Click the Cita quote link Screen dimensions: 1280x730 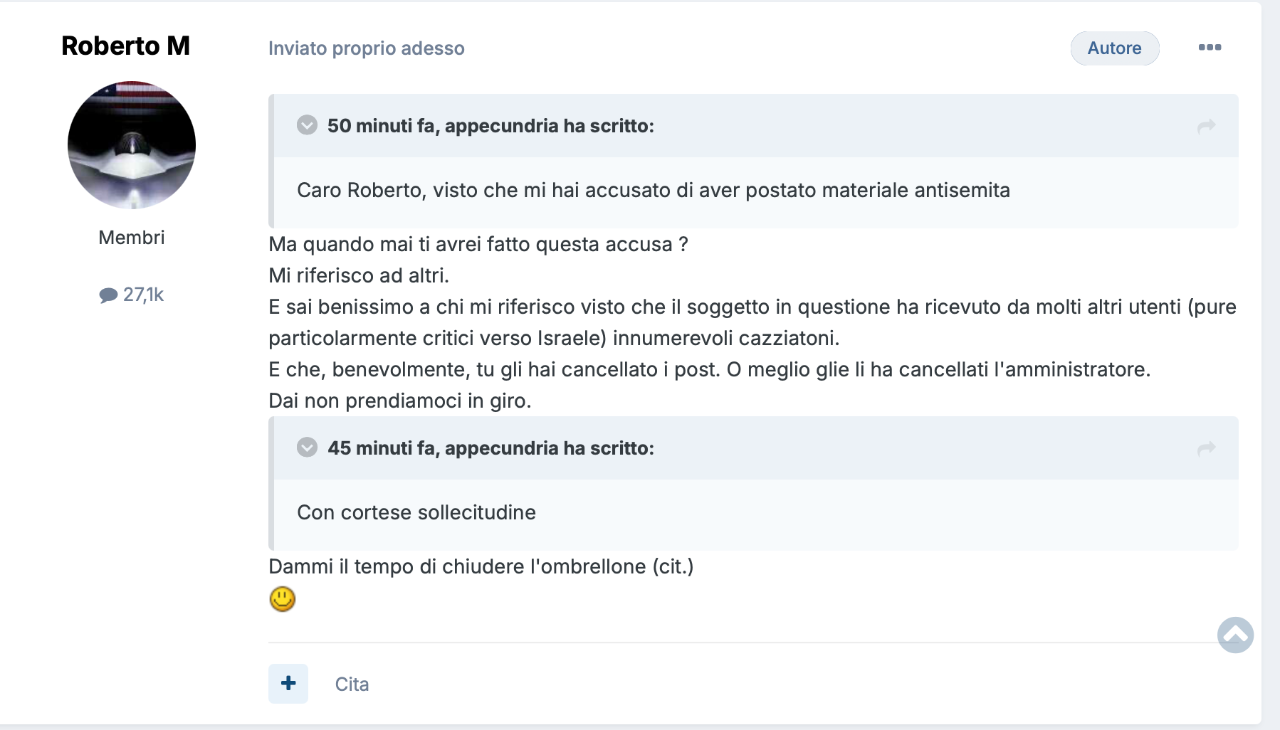352,685
